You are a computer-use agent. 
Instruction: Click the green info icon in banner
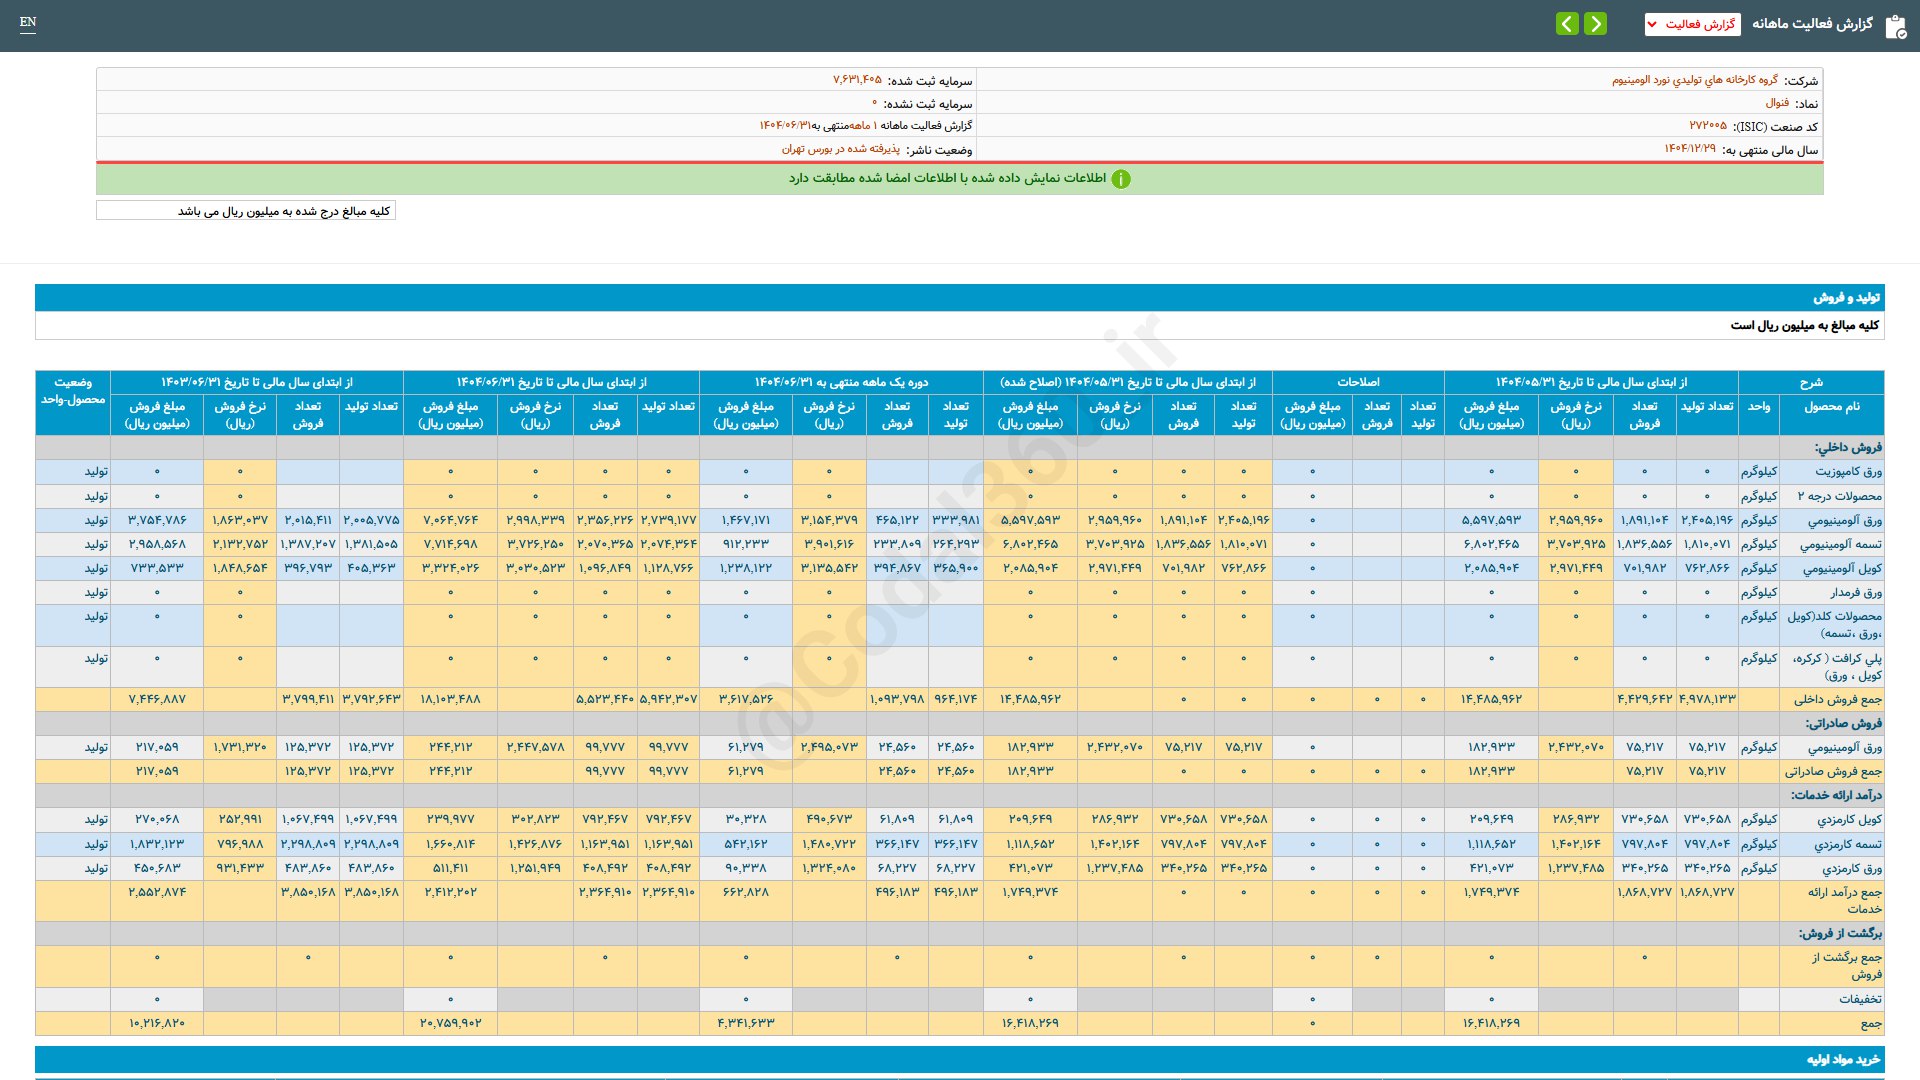(1121, 179)
